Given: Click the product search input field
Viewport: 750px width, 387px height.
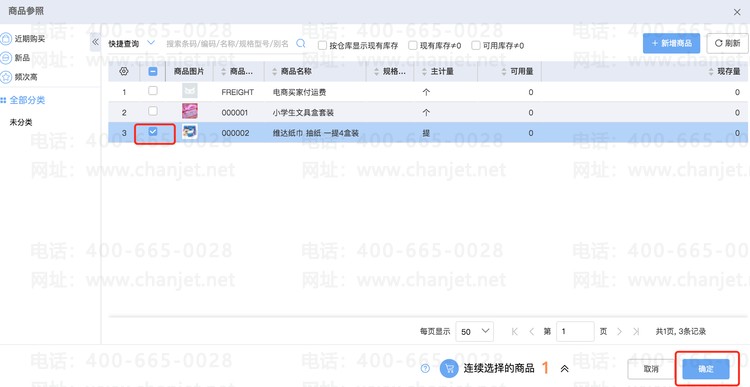Looking at the screenshot, I should tap(229, 44).
